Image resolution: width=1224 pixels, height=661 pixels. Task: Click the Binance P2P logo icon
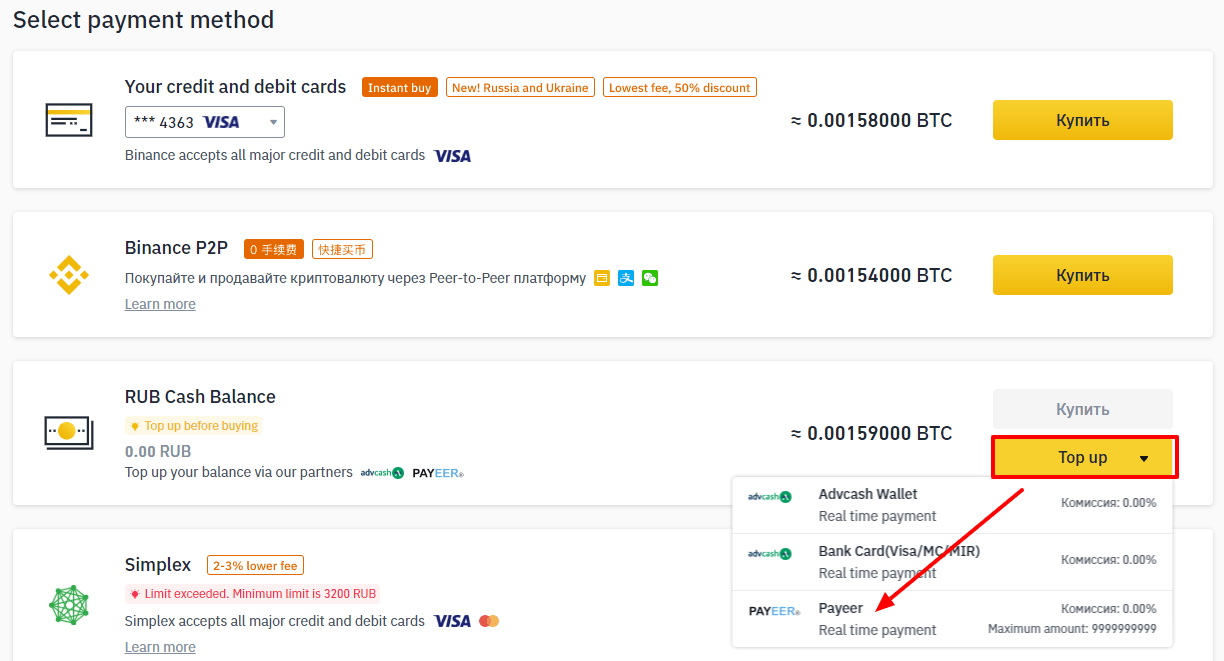(x=69, y=275)
